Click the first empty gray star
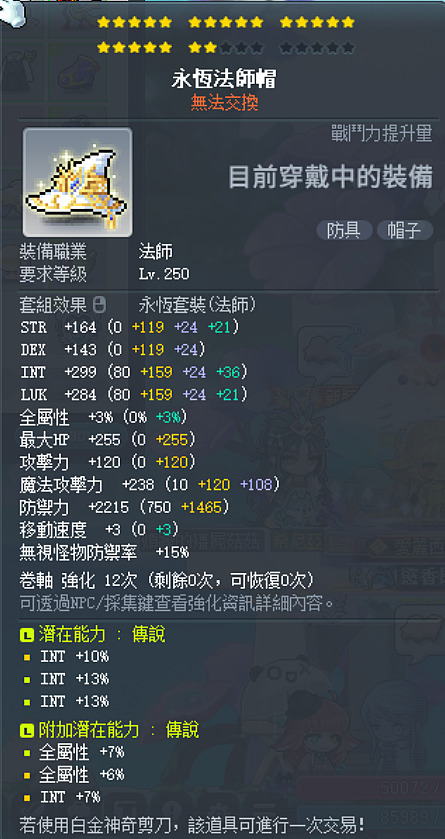445x839 pixels. pyautogui.click(x=226, y=48)
